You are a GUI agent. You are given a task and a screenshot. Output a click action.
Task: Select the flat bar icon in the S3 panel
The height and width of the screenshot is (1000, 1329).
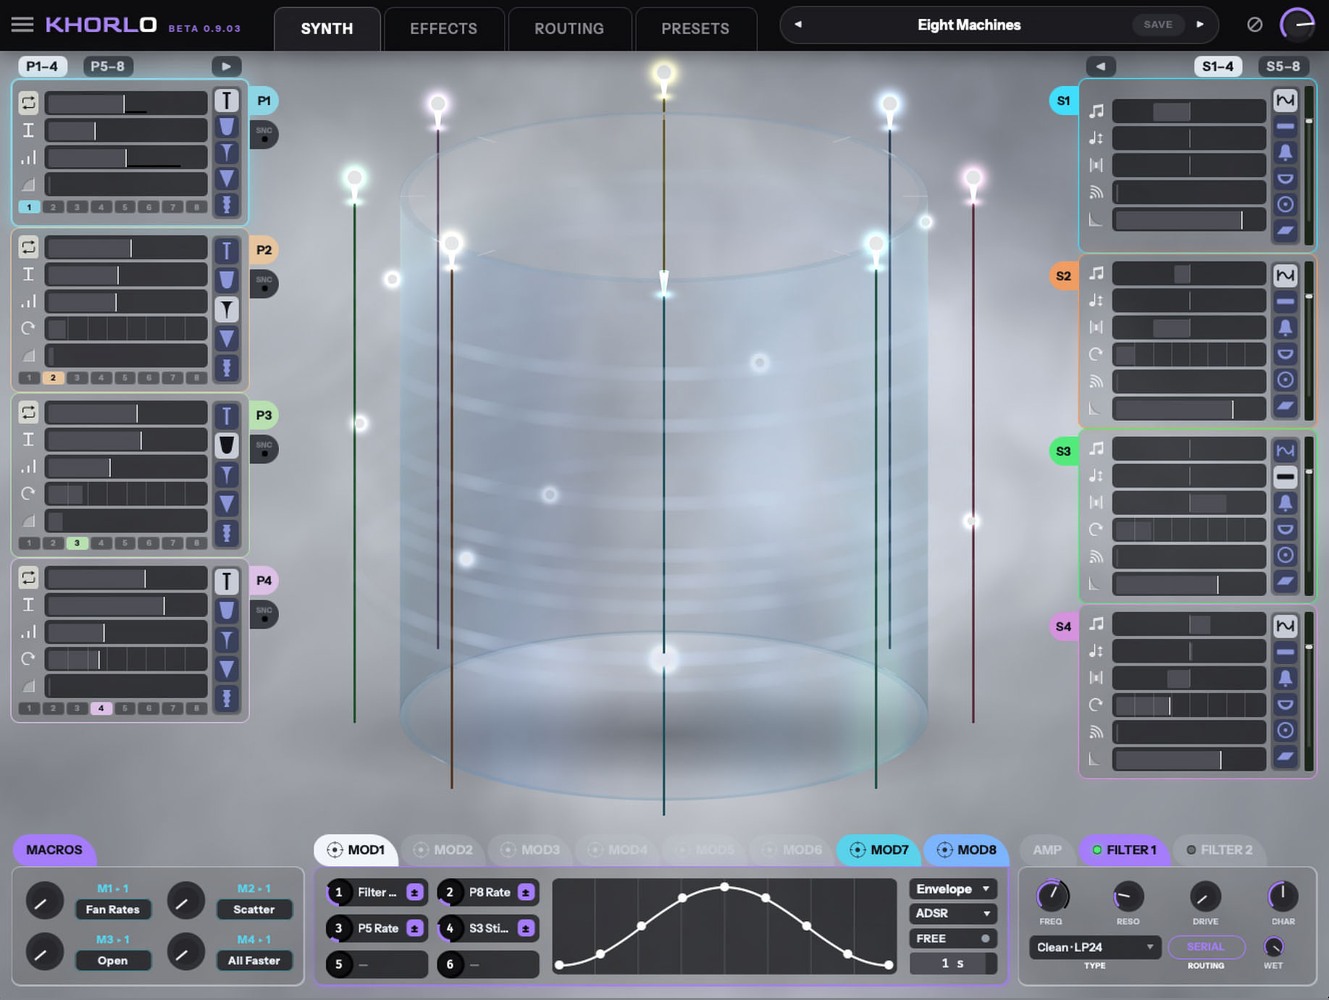[x=1285, y=477]
